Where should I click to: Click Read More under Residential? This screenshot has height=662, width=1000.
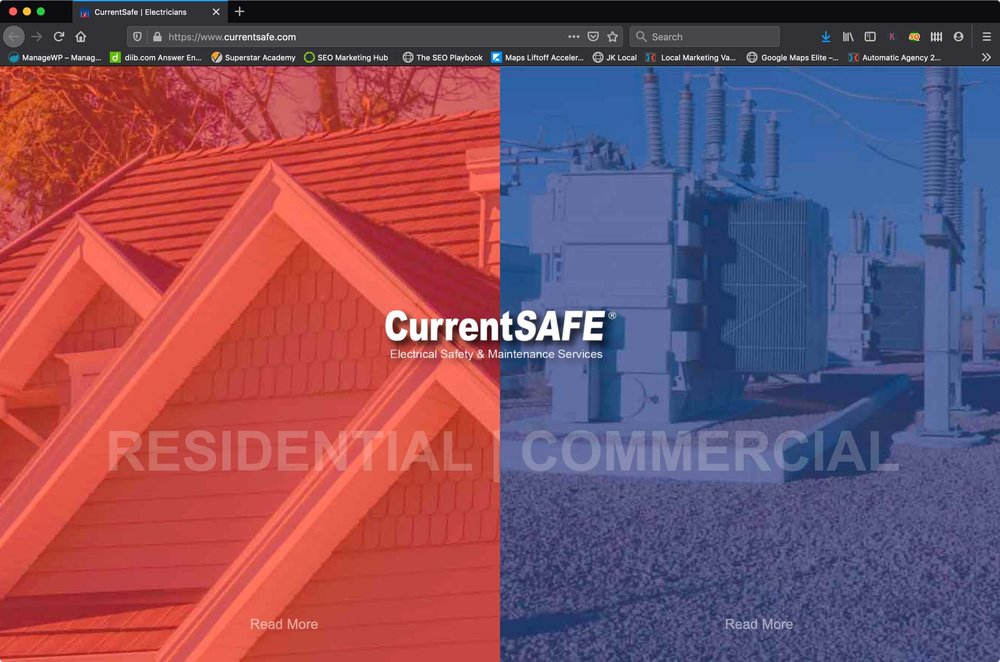click(284, 624)
